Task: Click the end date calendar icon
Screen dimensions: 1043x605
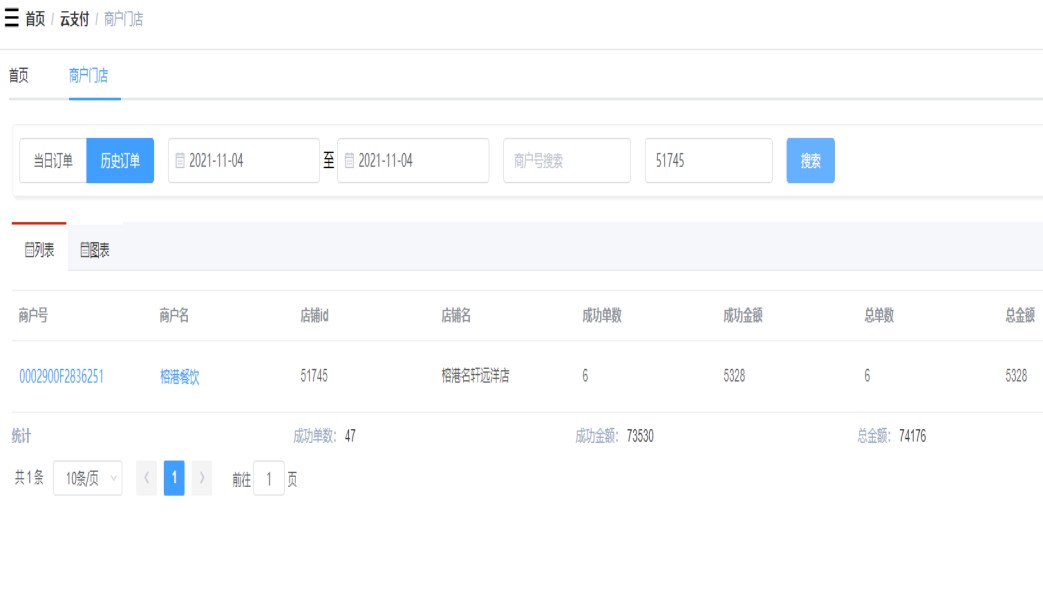Action: pos(349,161)
